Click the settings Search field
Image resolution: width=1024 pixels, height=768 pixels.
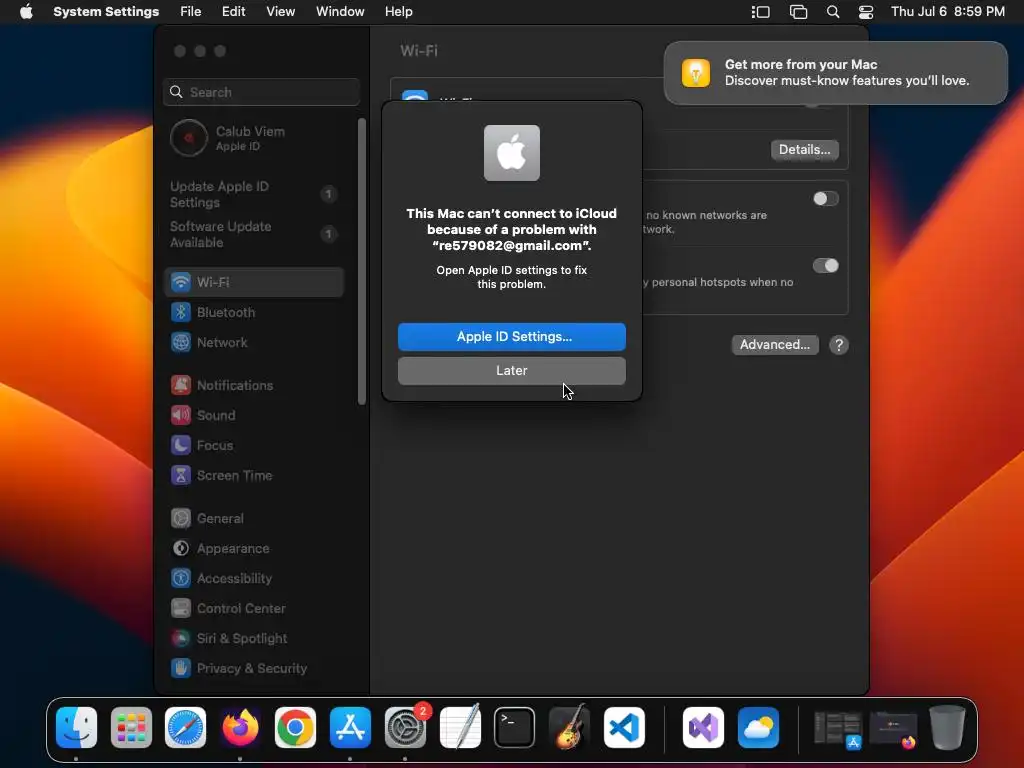tap(261, 92)
